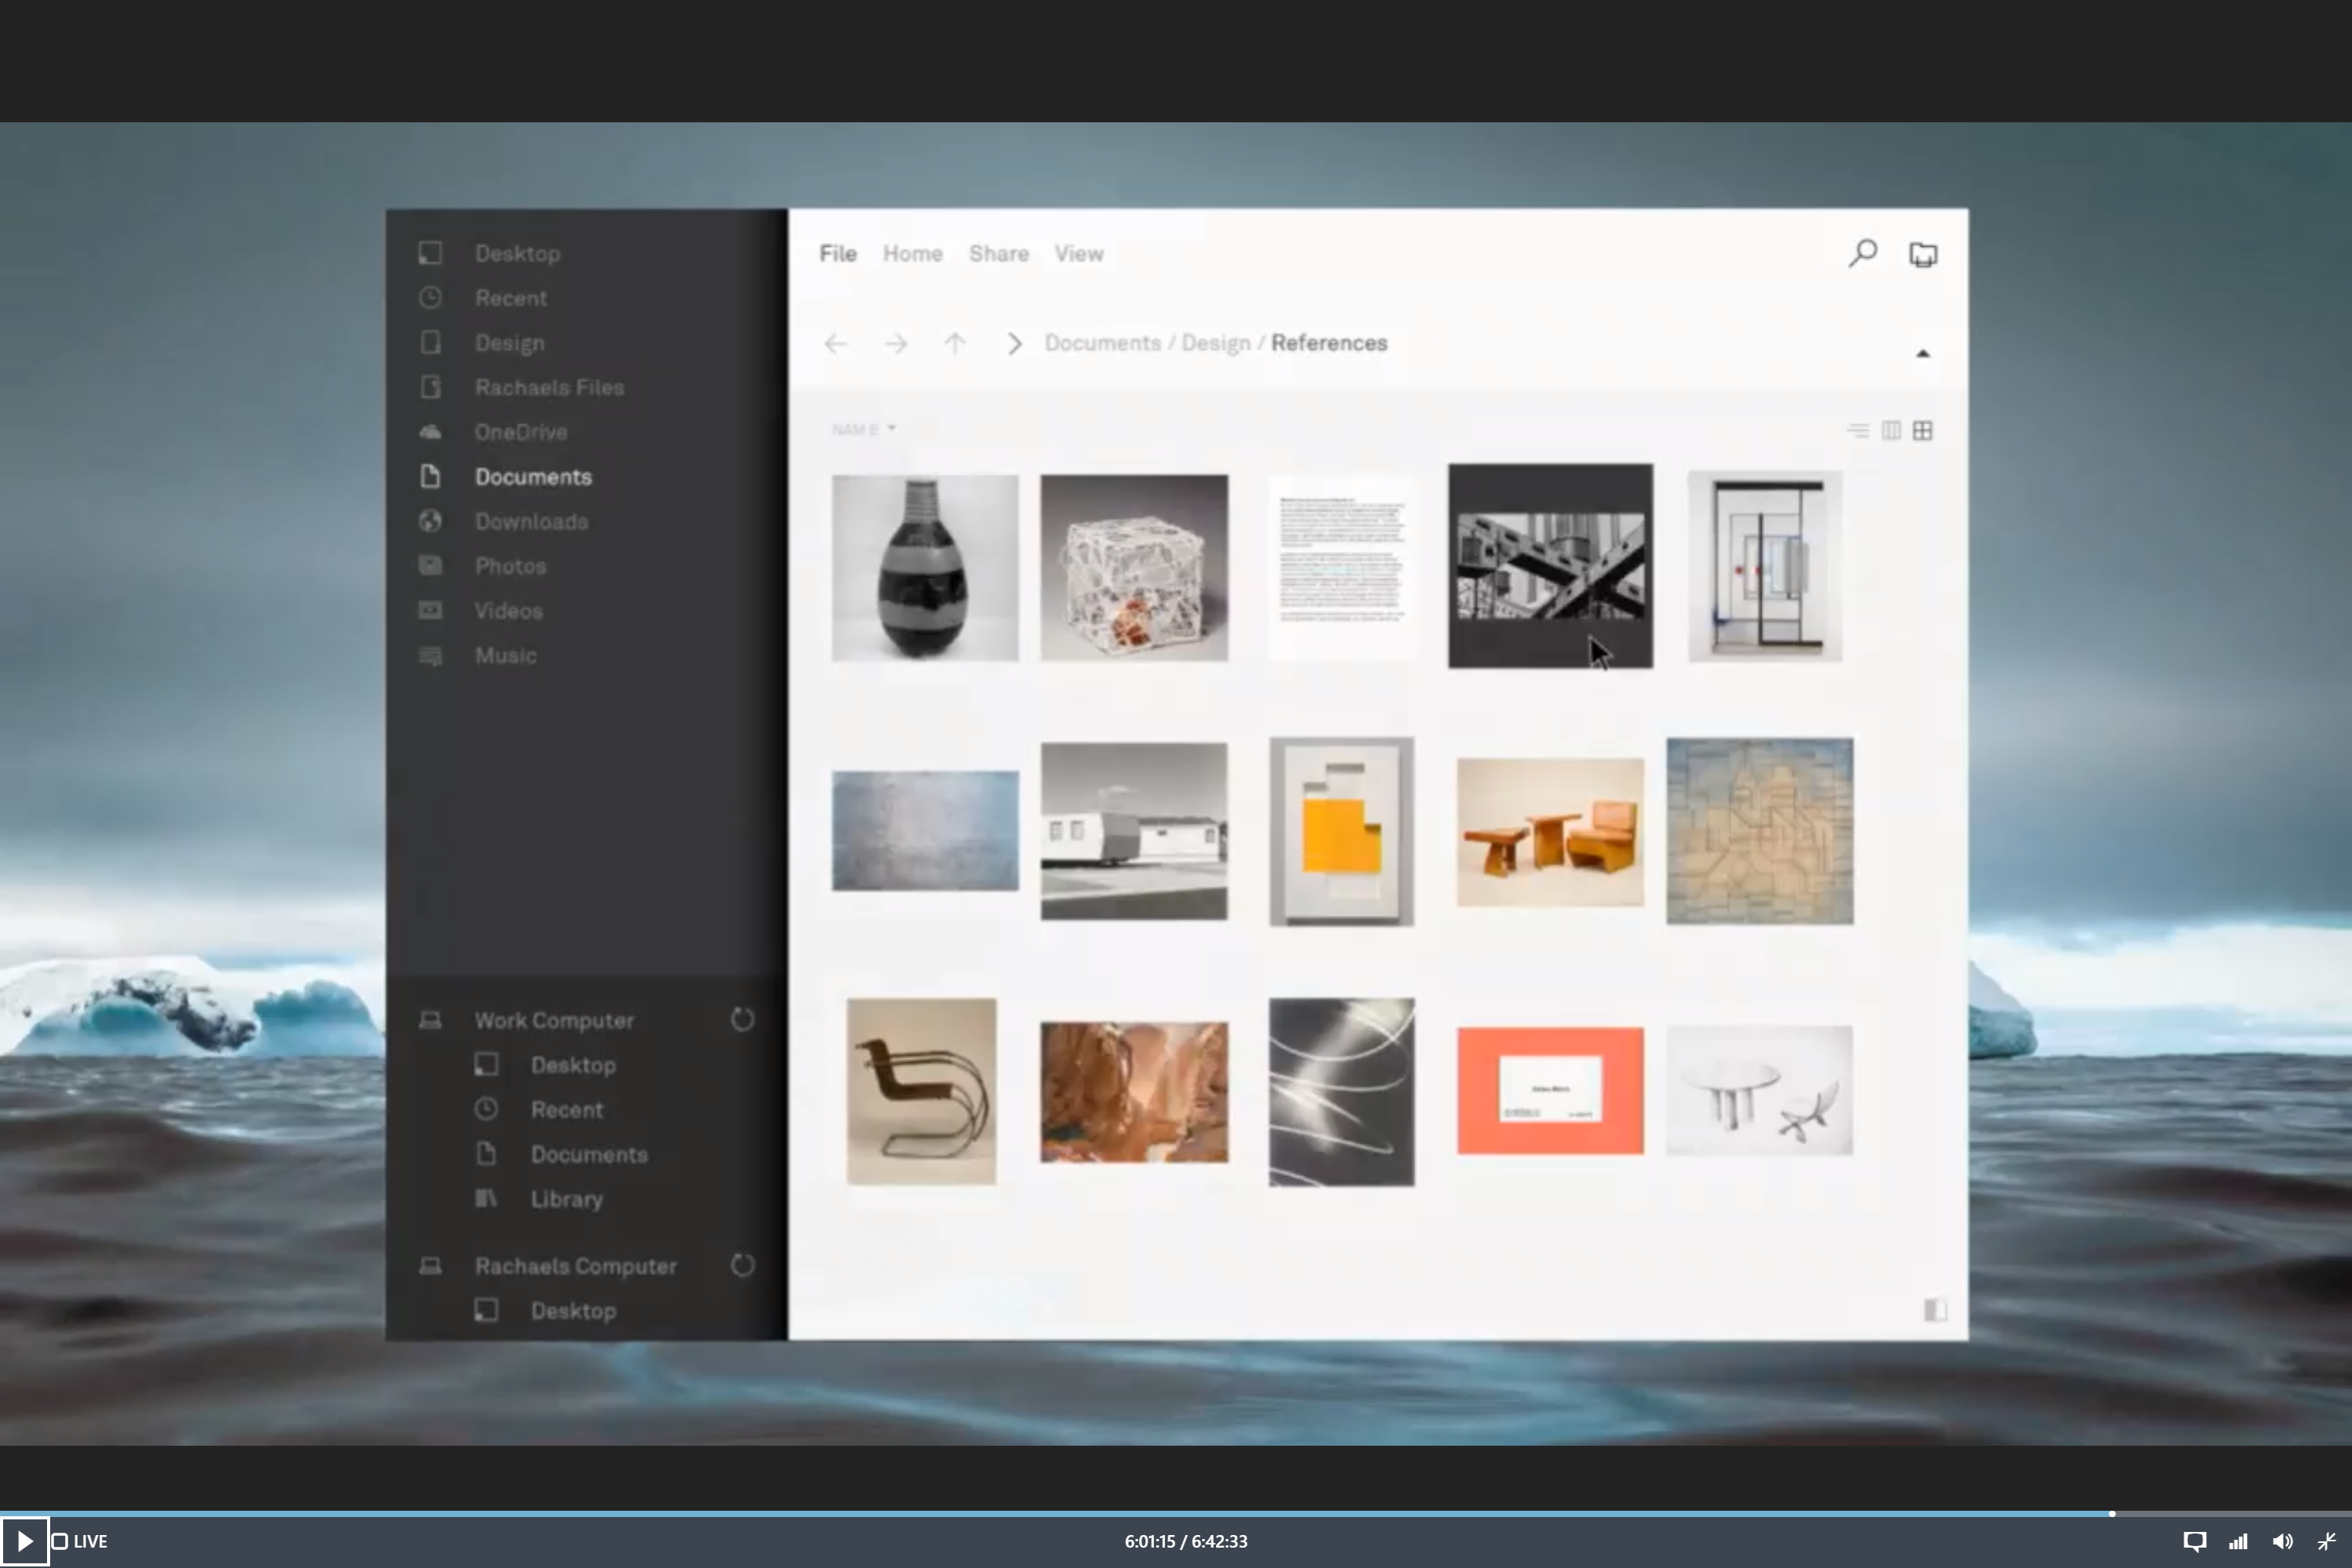Go to Design in breadcrumb path
2352x1568 pixels.
tap(1215, 343)
